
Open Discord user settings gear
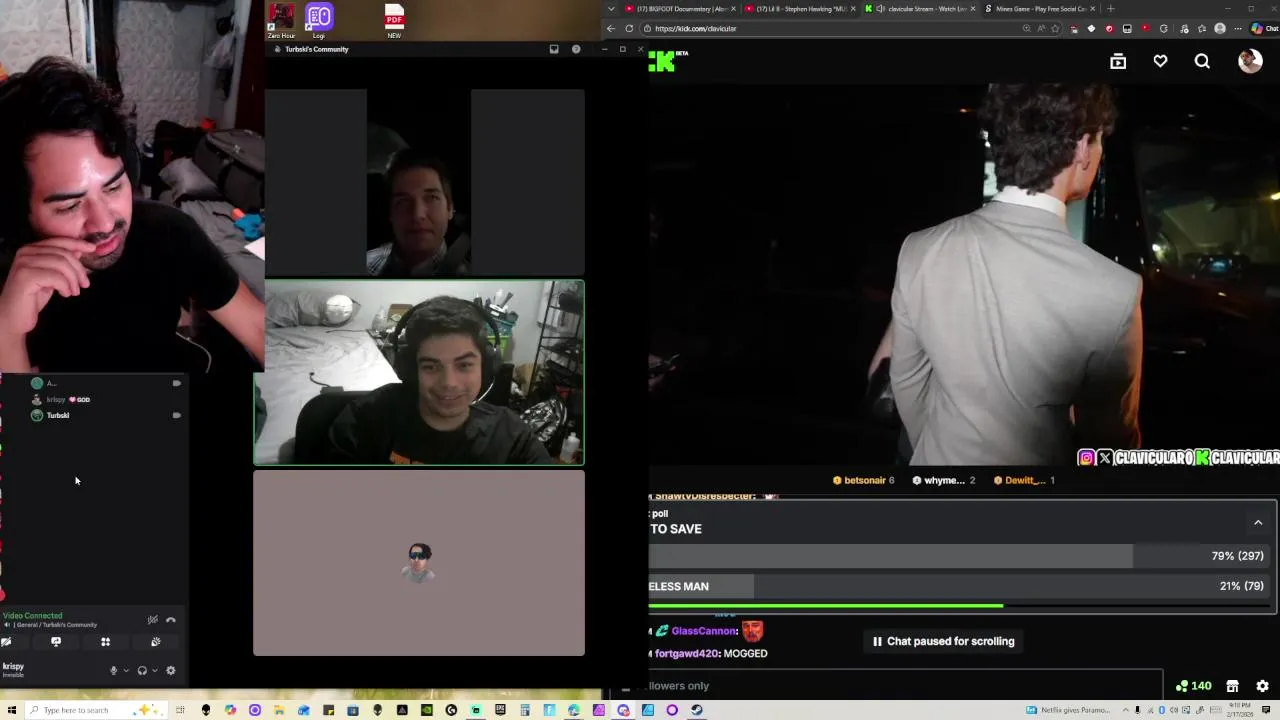[170, 671]
